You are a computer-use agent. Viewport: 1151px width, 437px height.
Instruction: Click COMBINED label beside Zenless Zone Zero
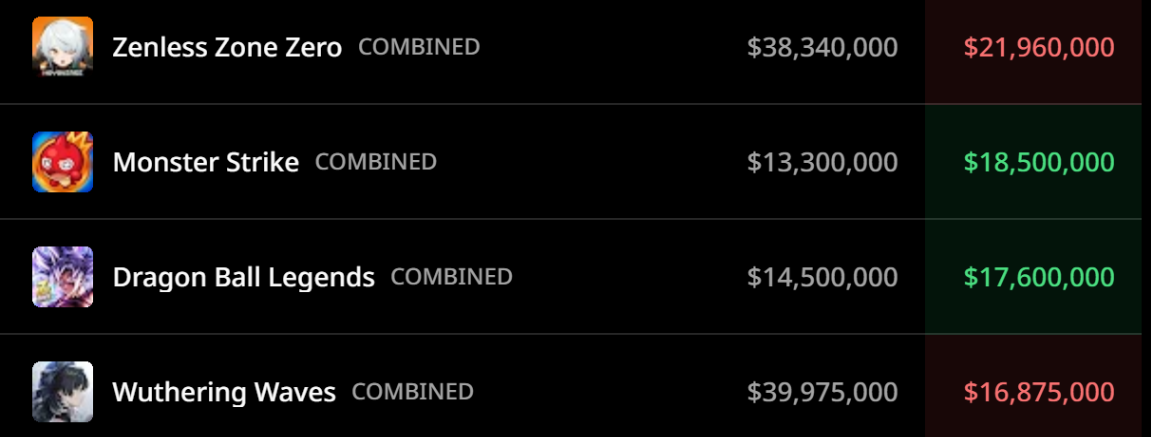pos(419,47)
